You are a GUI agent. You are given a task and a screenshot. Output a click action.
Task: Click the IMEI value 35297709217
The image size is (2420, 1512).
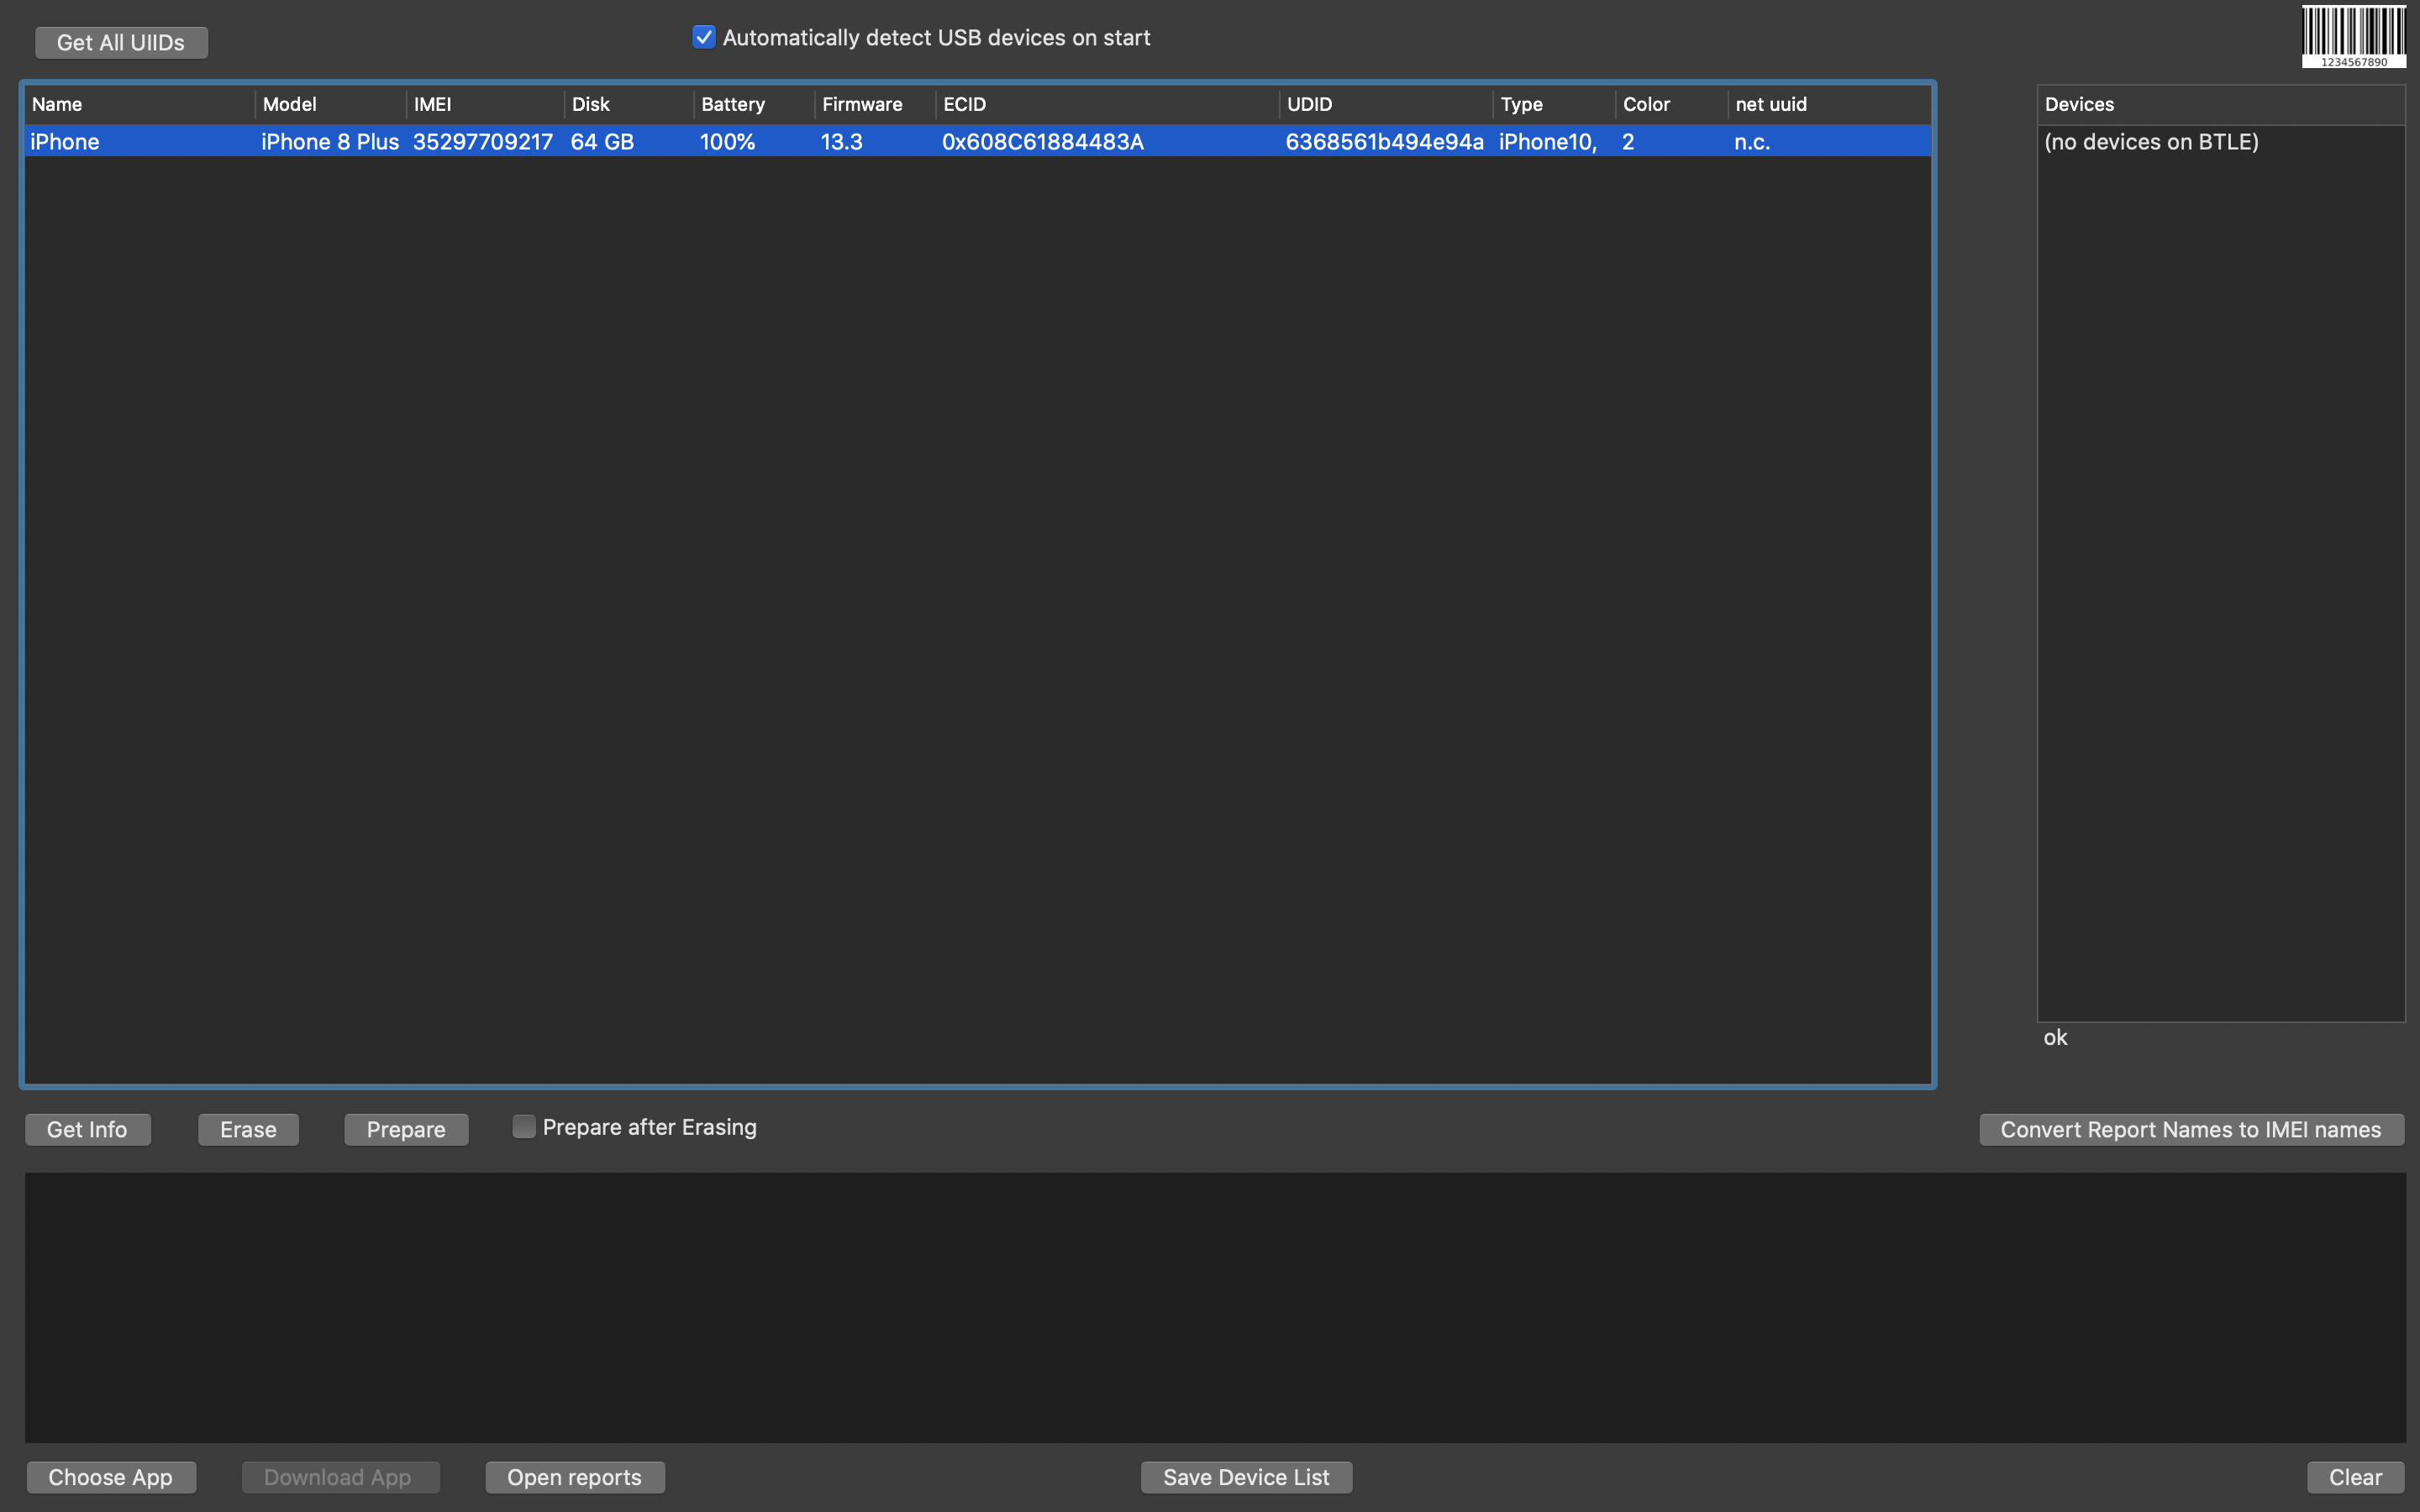[483, 141]
